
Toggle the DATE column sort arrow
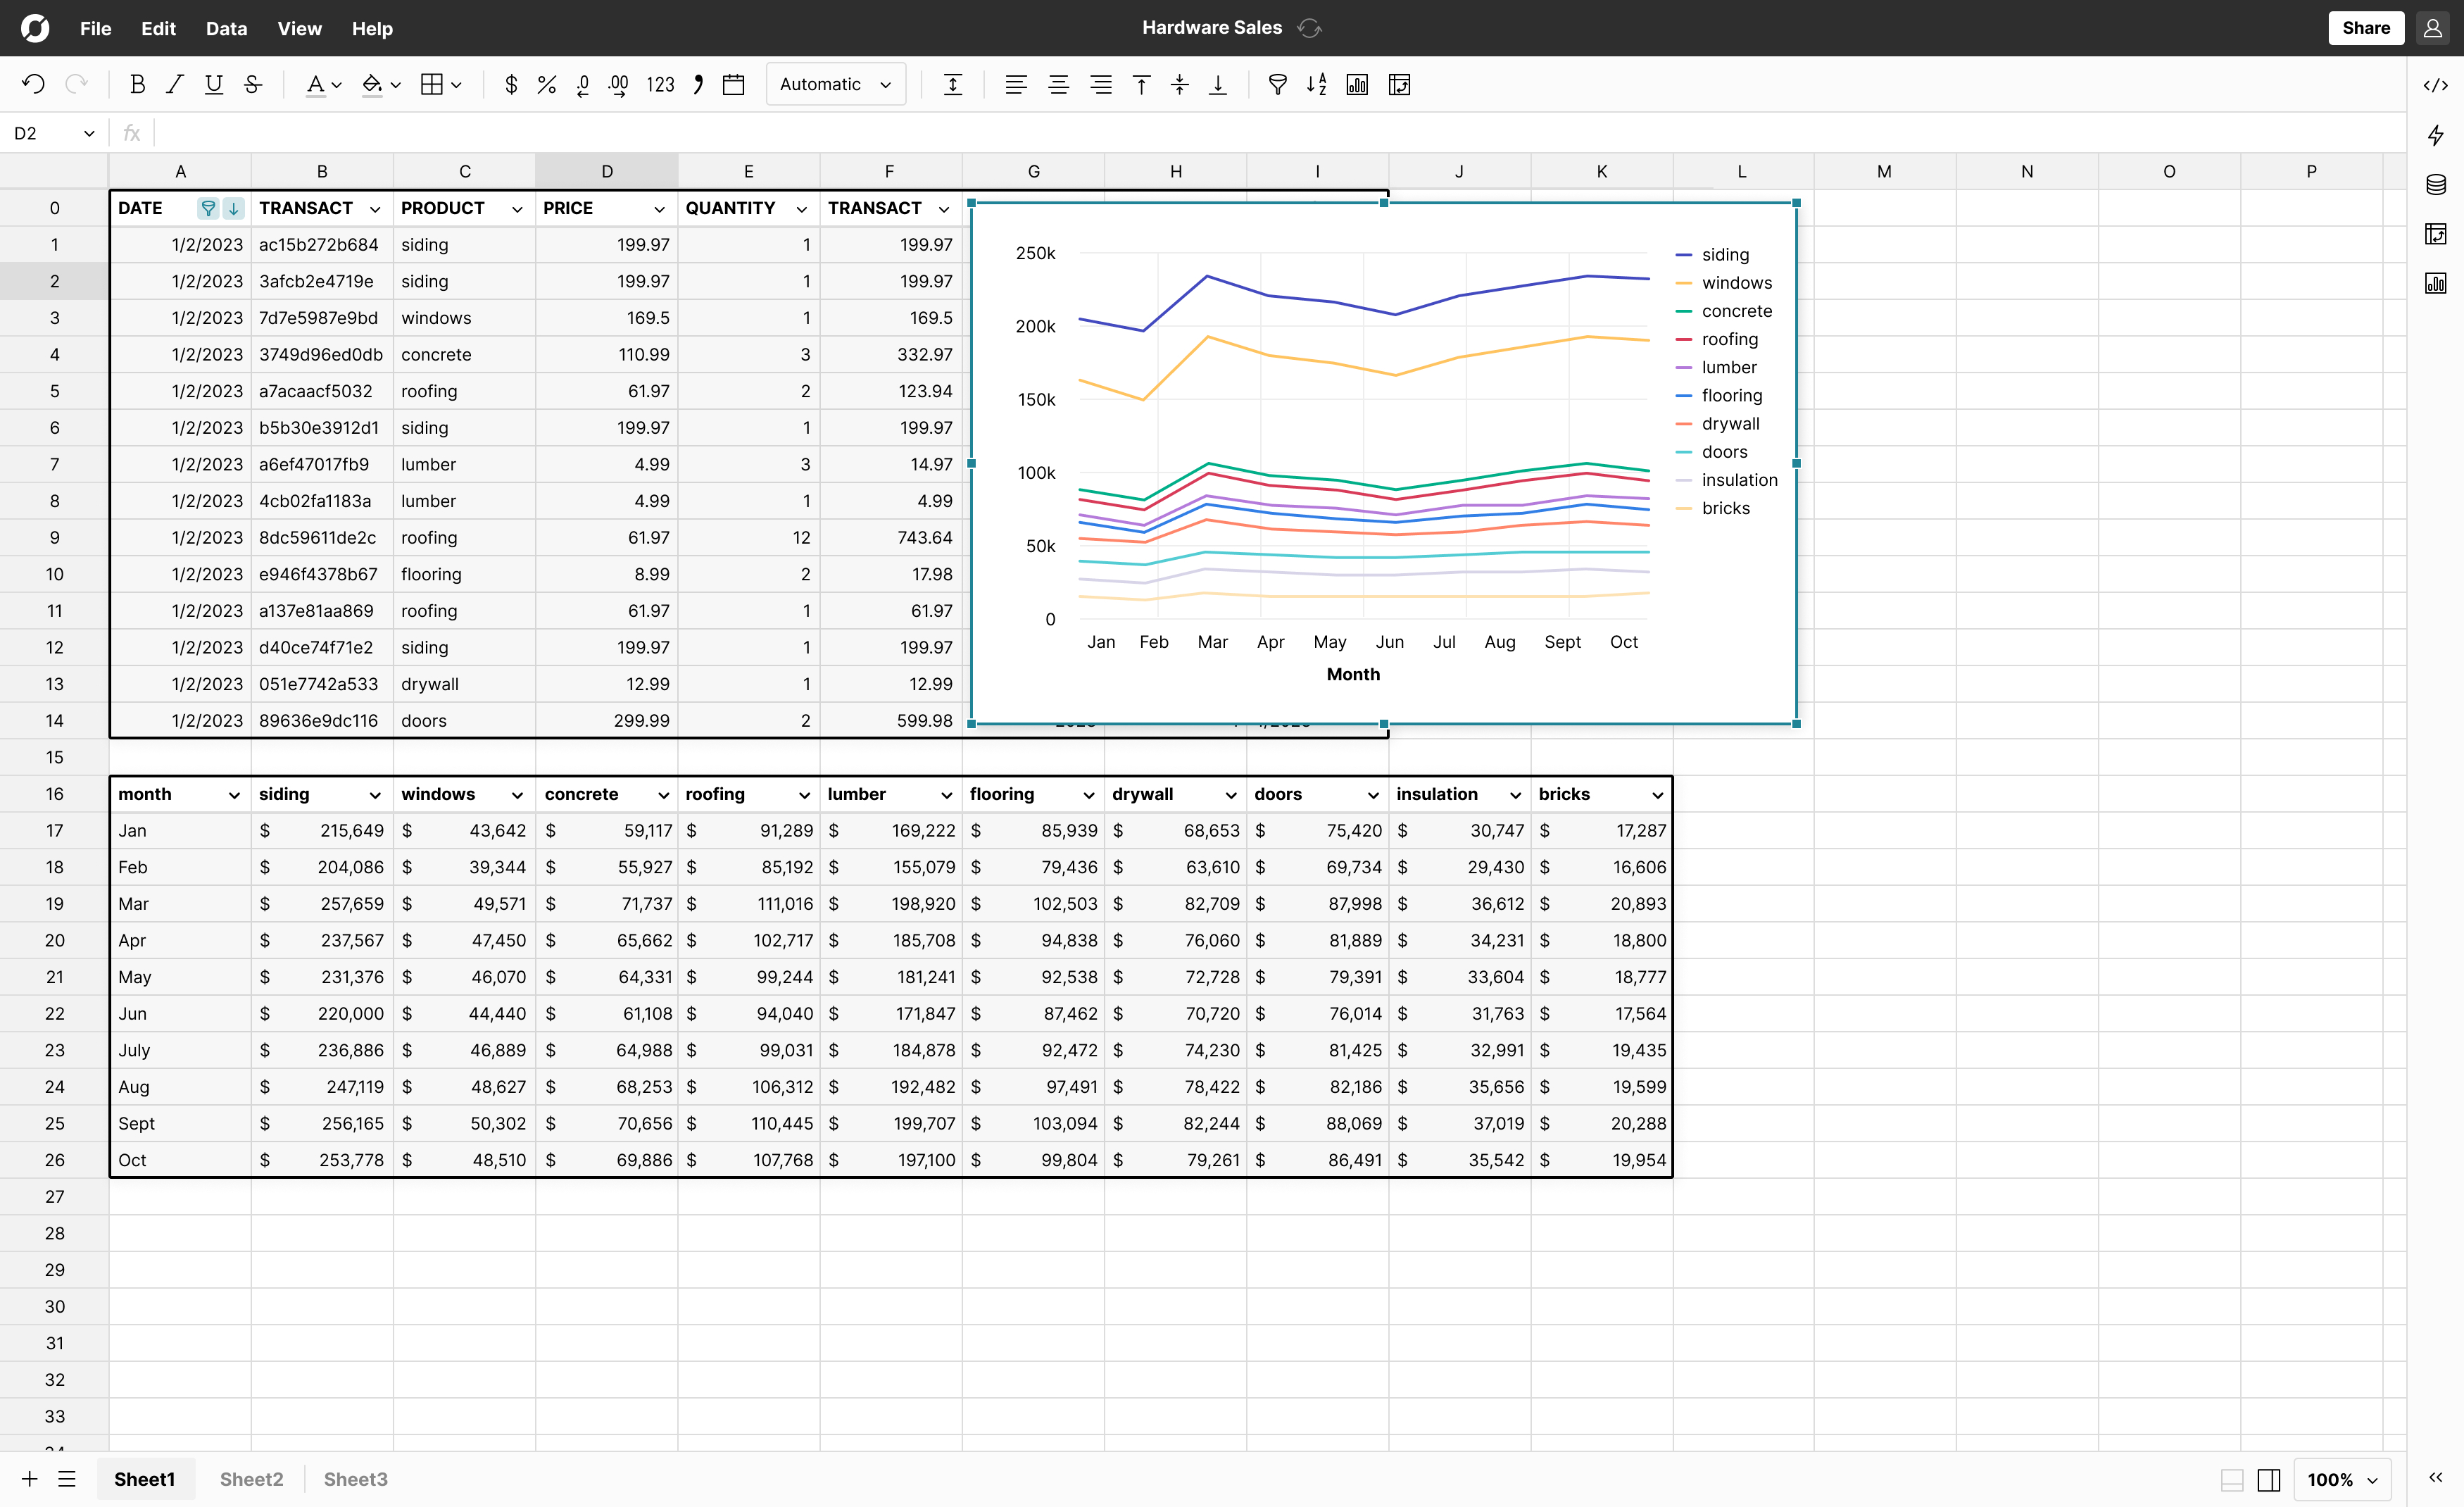coord(233,208)
